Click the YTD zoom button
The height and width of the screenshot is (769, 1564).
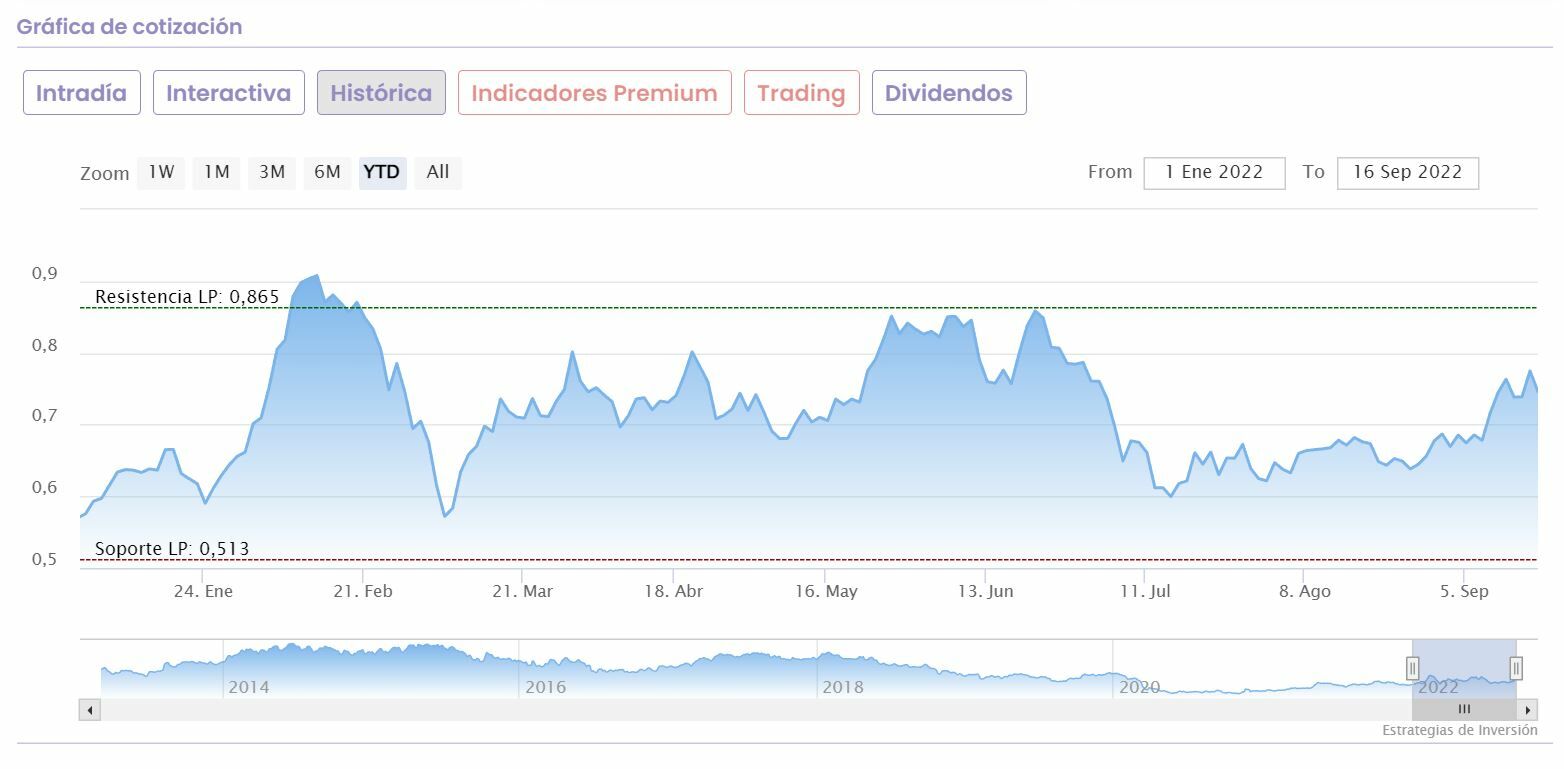[382, 172]
